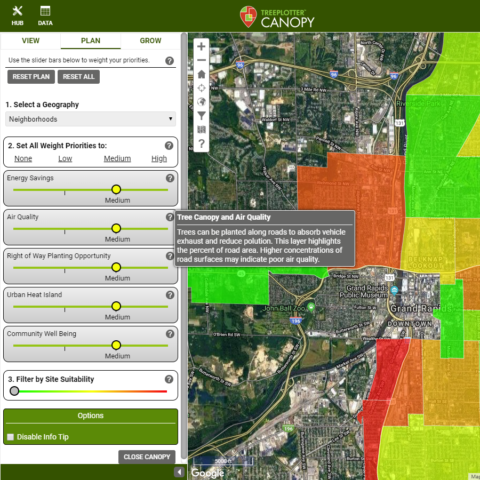480x480 pixels.
Task: Switch to the GROW tab
Action: tap(150, 41)
